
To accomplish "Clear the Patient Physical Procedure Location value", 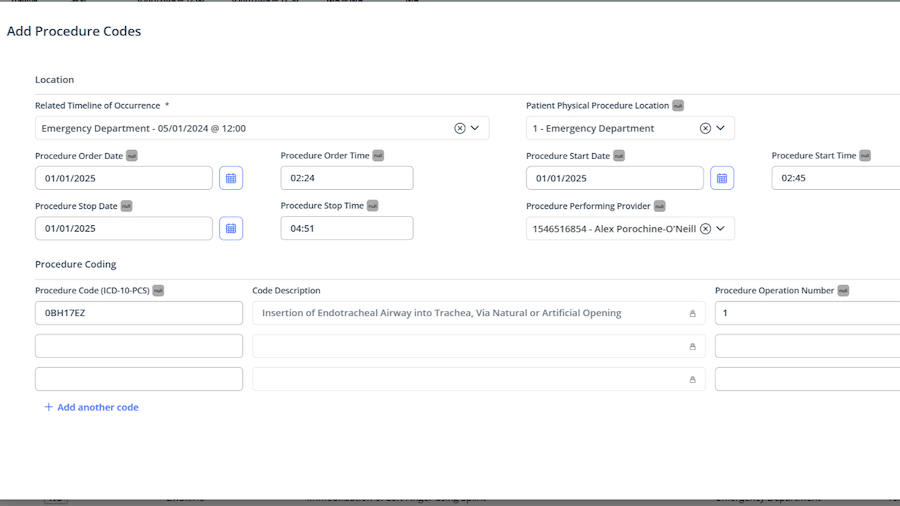I will 705,129.
